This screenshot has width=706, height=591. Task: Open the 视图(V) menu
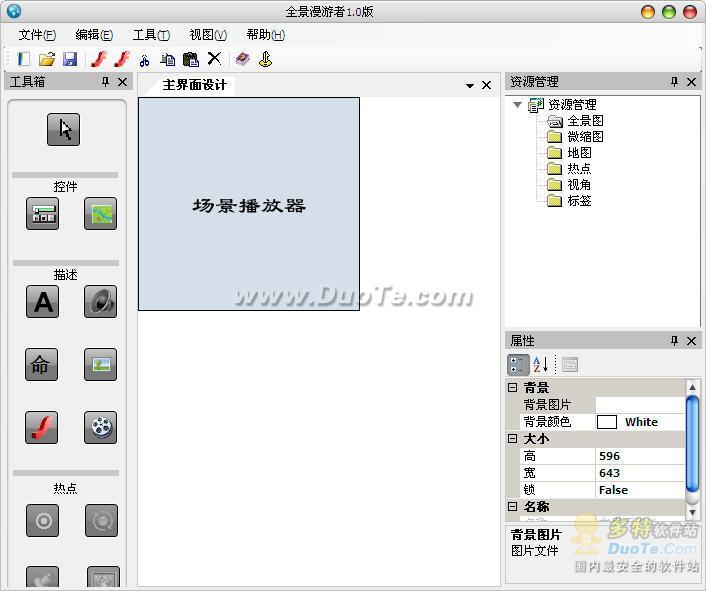(x=208, y=35)
